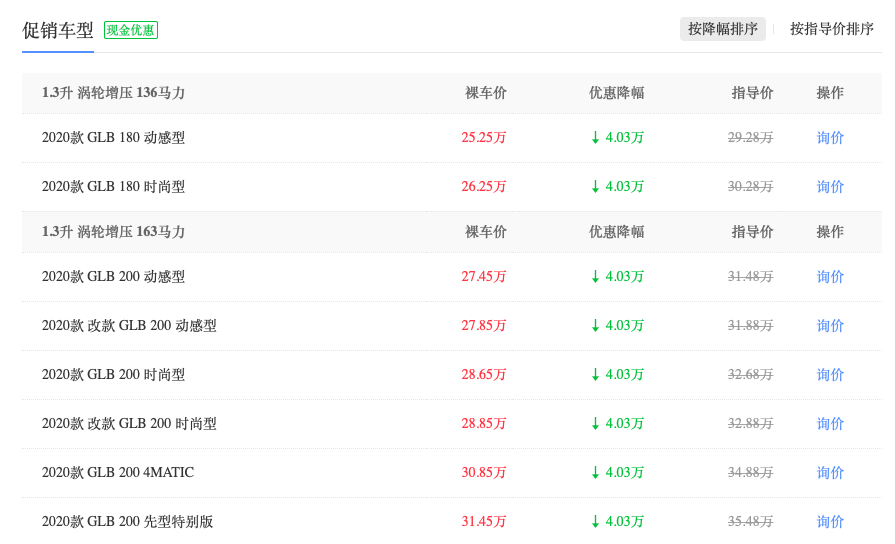Open model 2020款 改款 GLB 200 时尚型
895x544 pixels.
tap(129, 424)
